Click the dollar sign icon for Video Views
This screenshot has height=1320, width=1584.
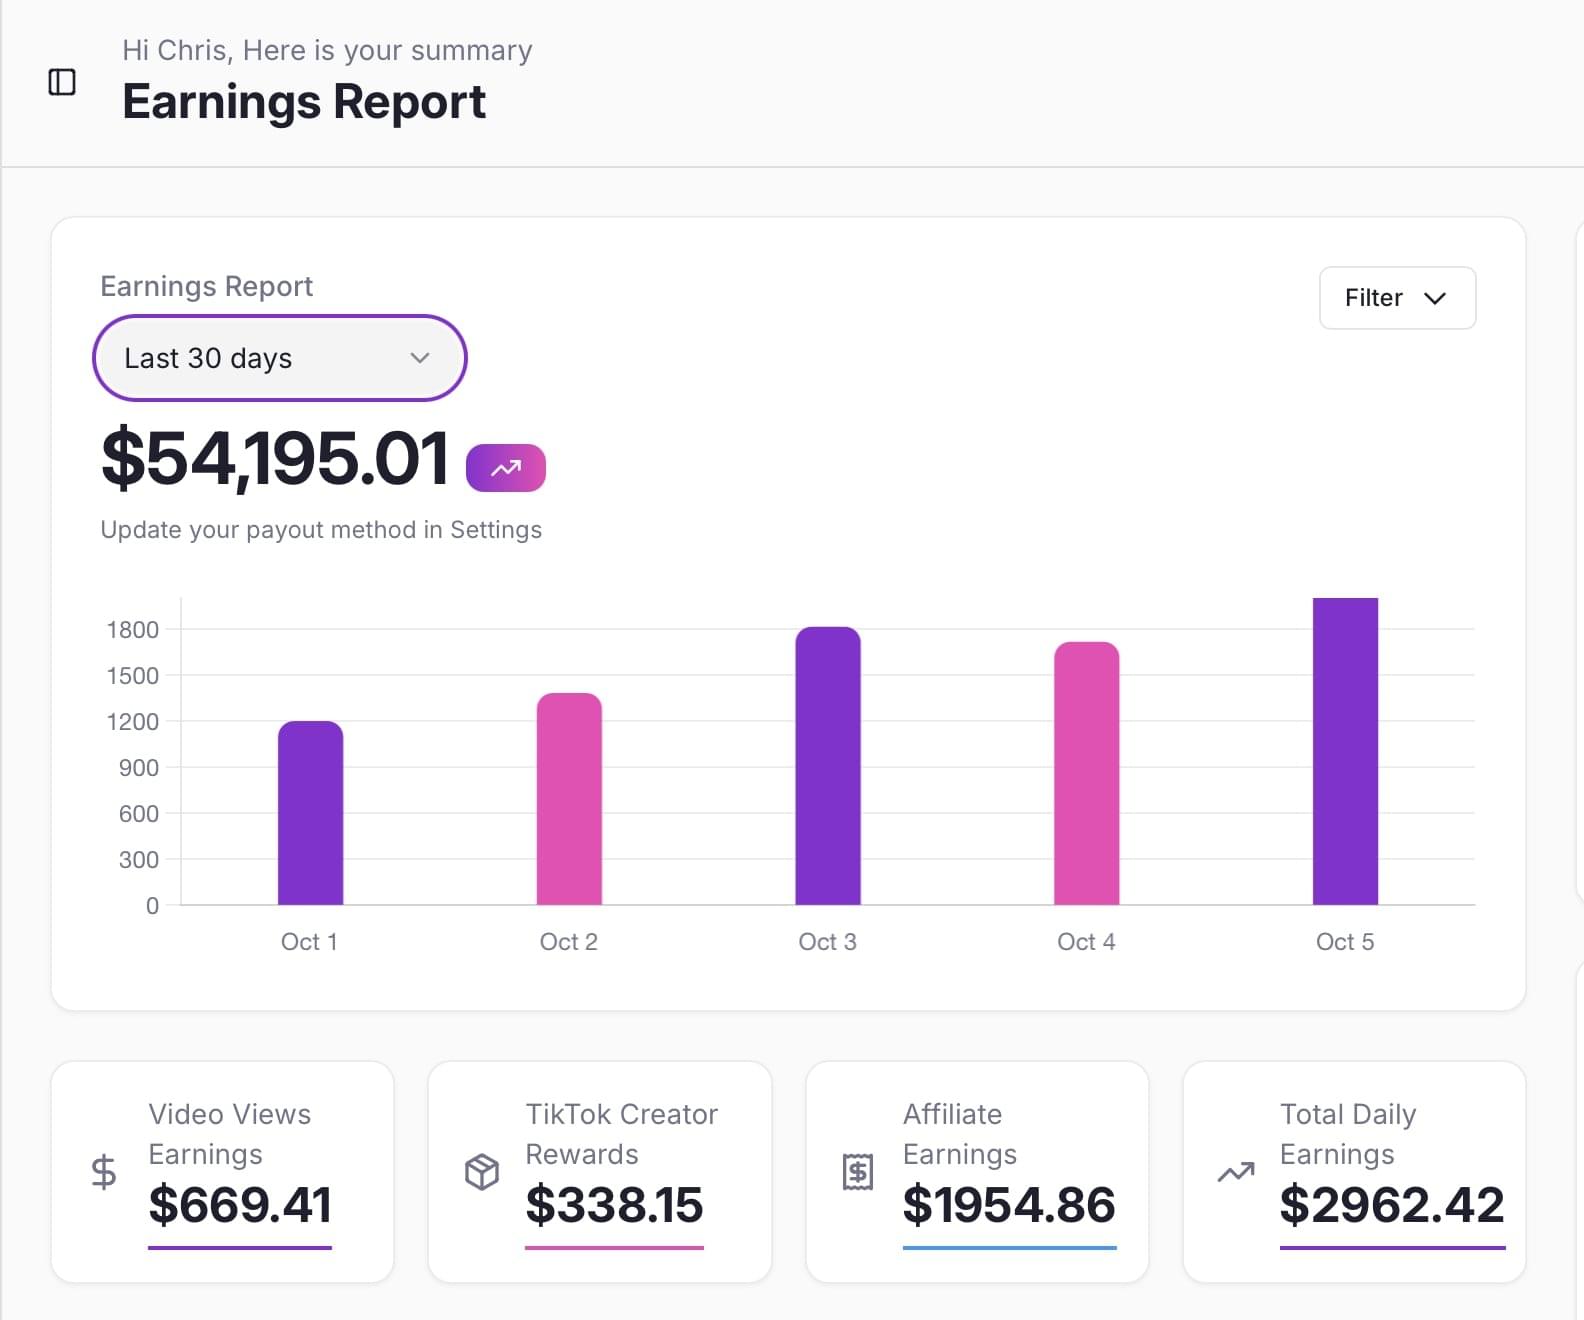click(103, 1172)
